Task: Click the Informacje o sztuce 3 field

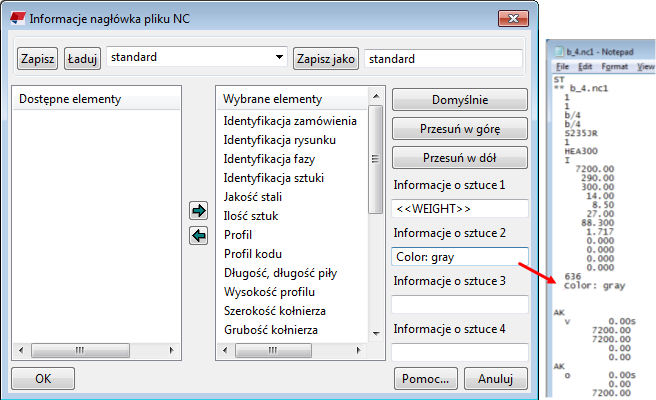Action: (x=460, y=304)
